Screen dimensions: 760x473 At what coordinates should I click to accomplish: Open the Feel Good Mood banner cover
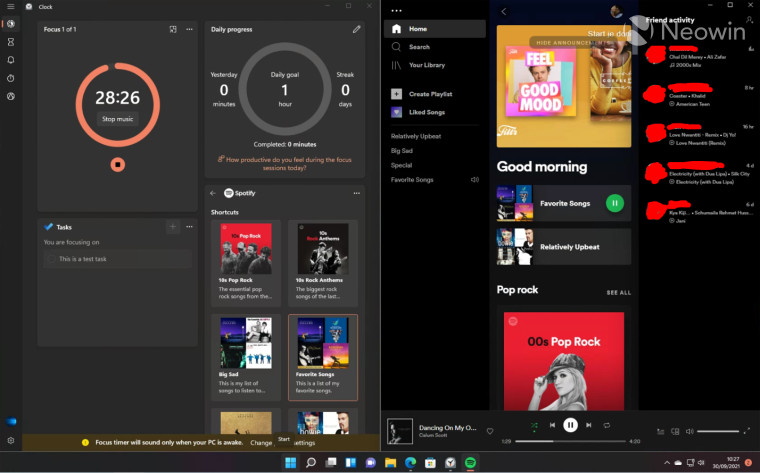coord(541,81)
